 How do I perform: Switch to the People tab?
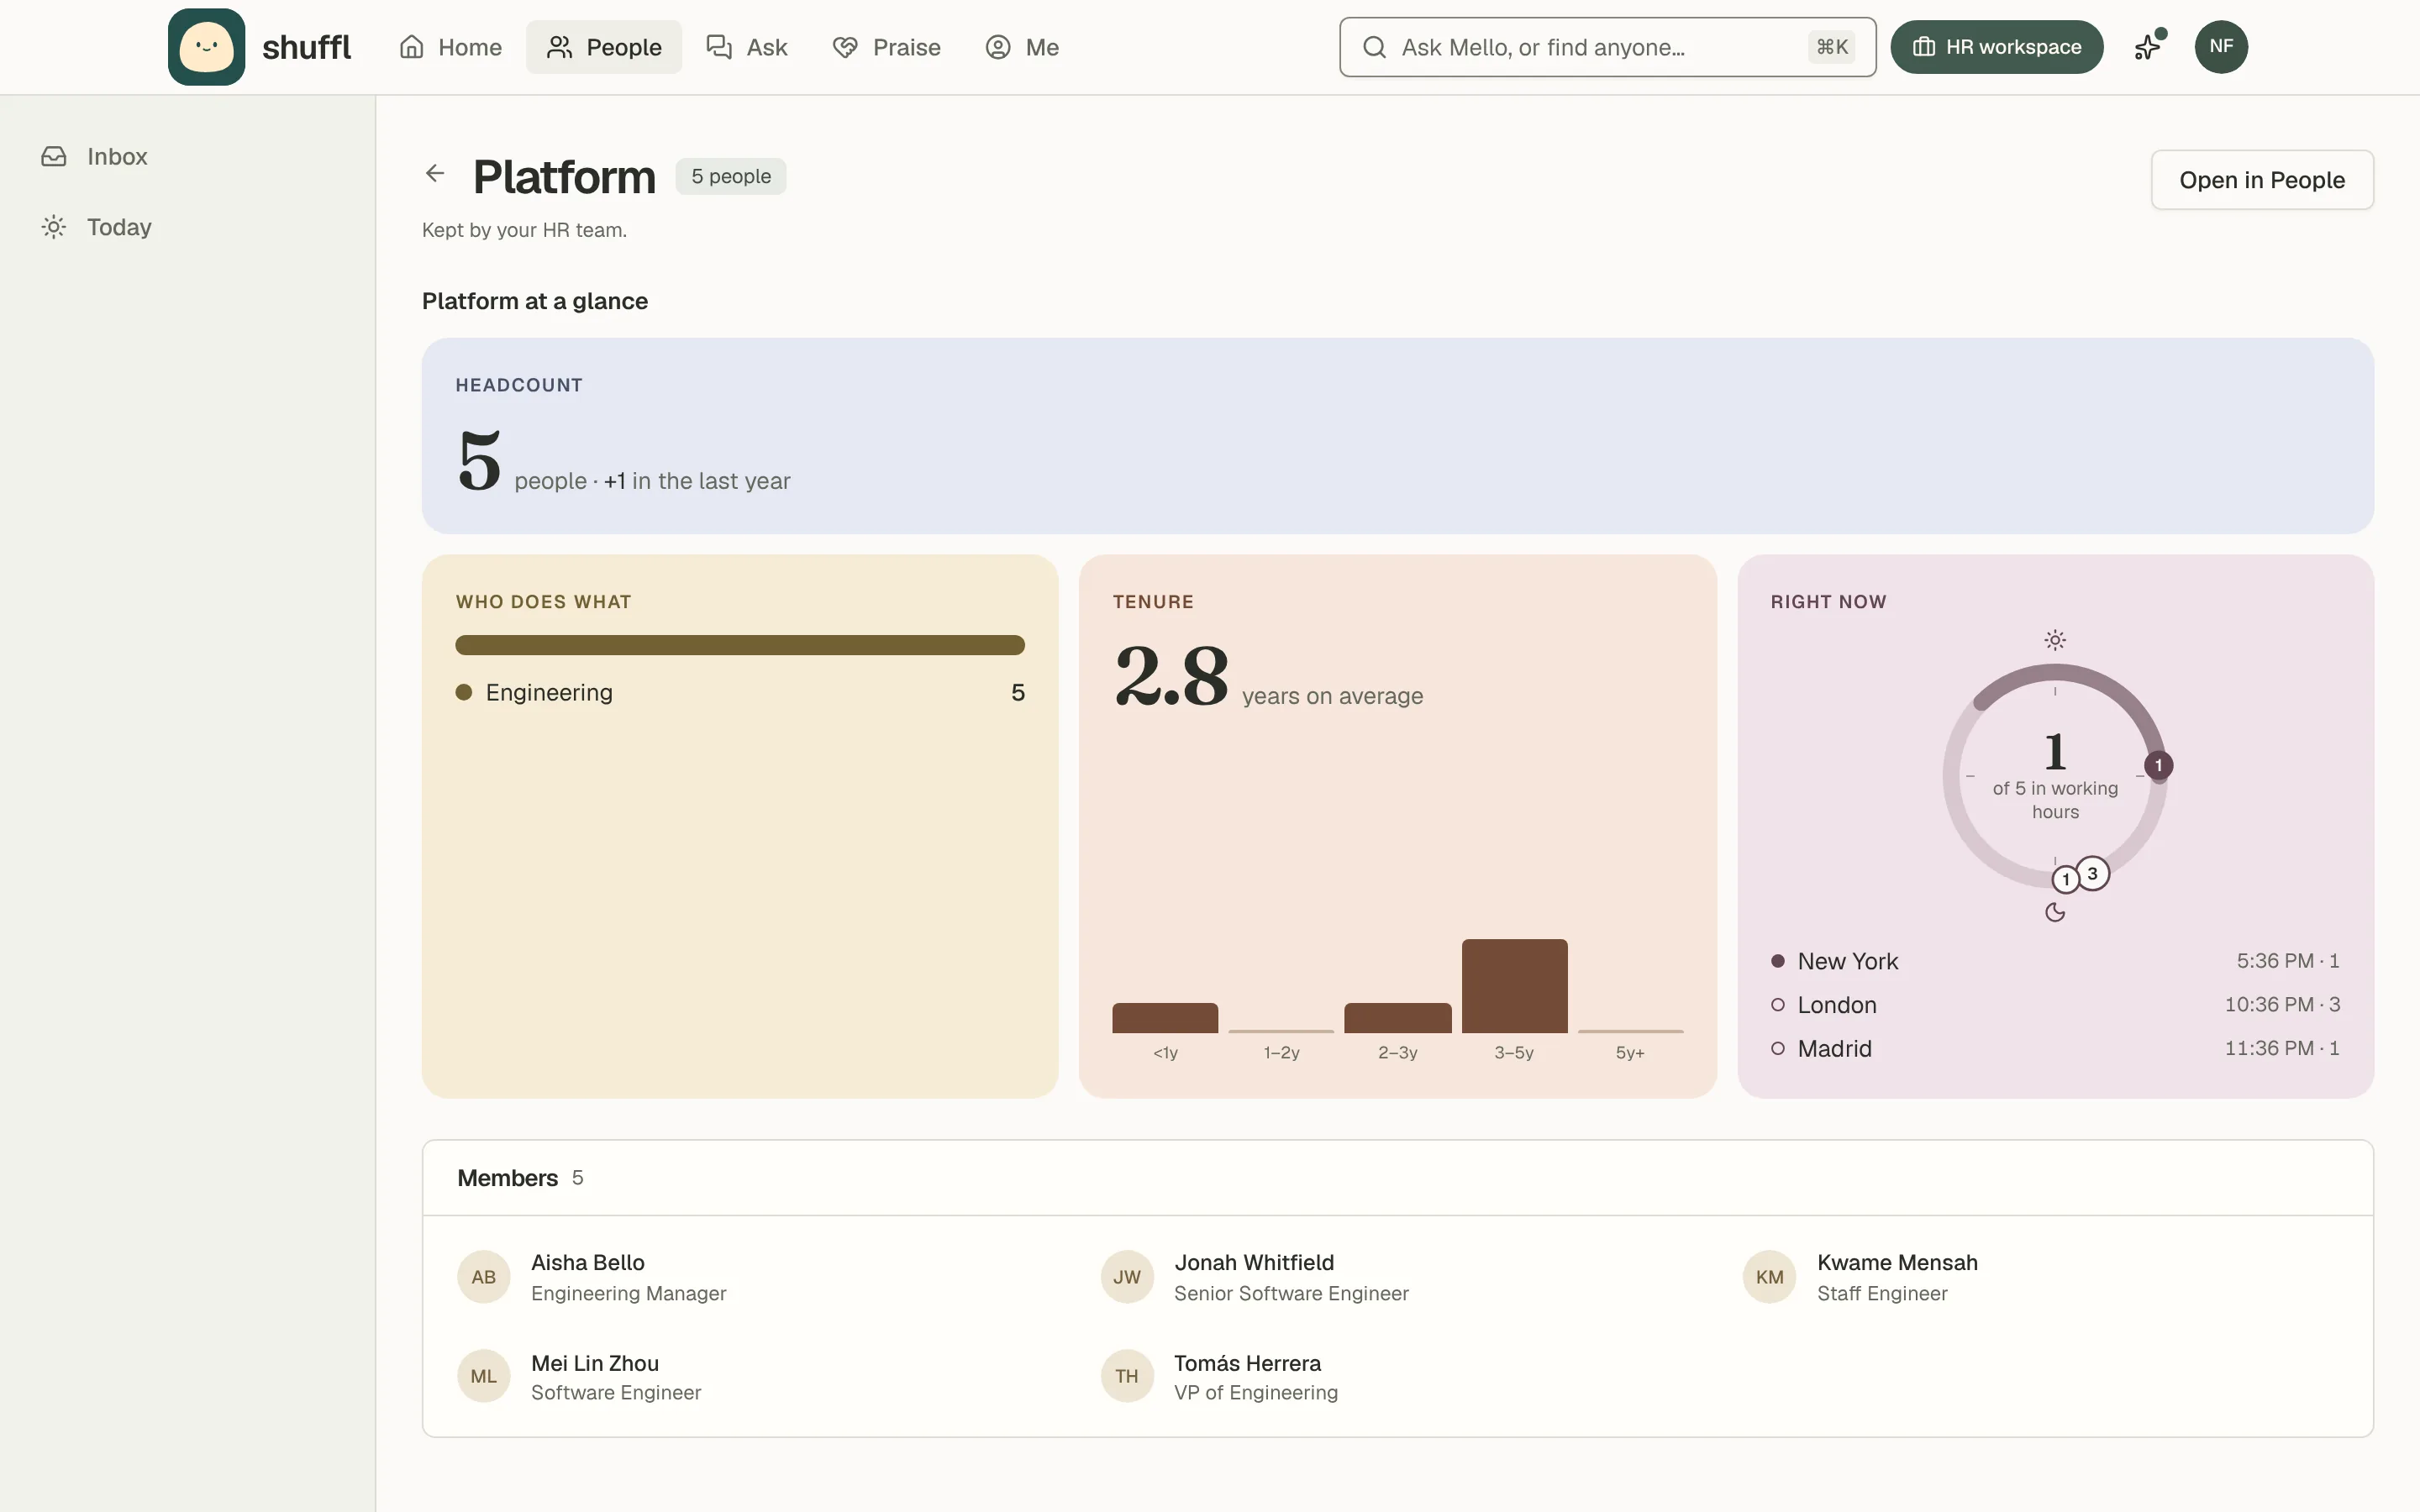(604, 47)
